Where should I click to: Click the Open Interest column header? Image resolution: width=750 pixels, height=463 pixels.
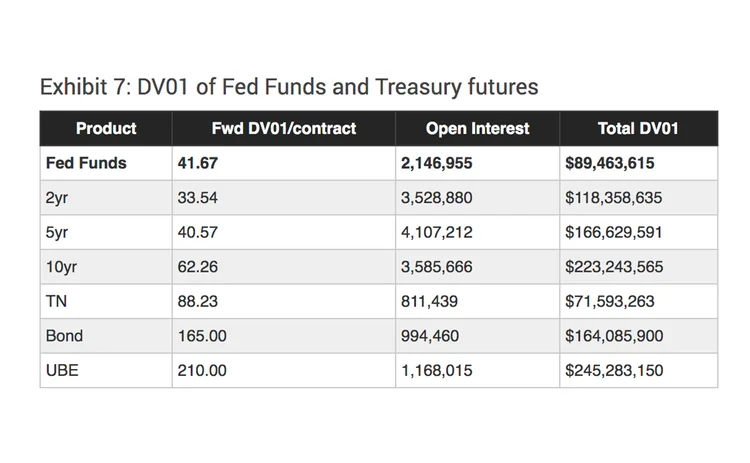click(x=477, y=128)
